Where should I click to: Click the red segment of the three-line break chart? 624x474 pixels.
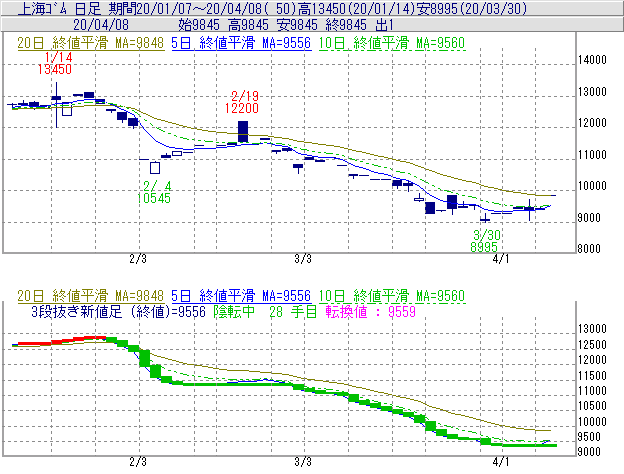point(62,340)
